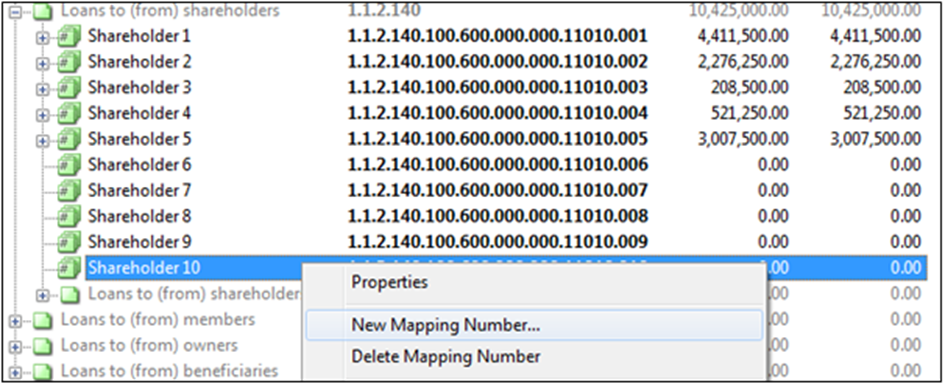Select the Shareholder 4 row label

[139, 113]
